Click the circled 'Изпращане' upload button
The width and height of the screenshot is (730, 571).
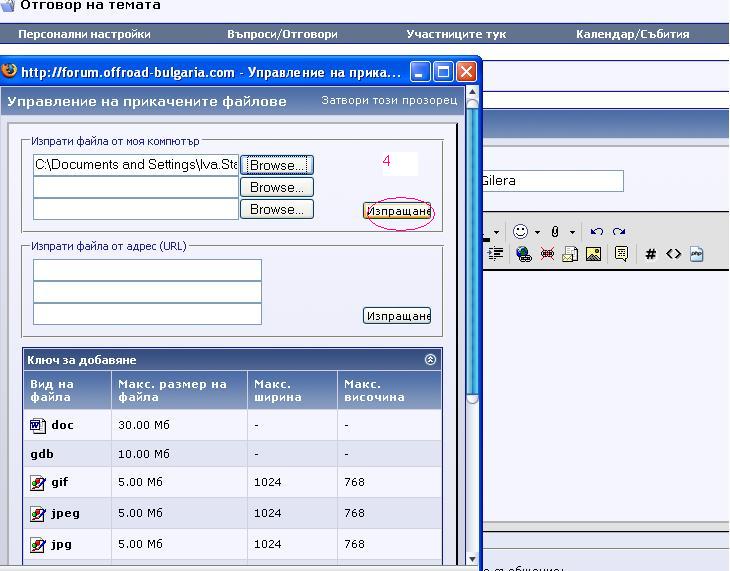(397, 211)
